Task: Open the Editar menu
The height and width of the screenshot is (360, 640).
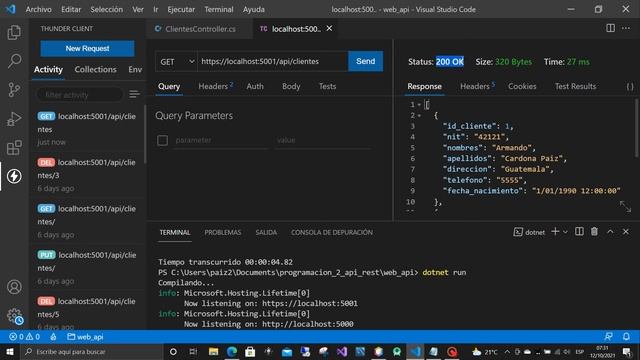Action: [x=71, y=9]
